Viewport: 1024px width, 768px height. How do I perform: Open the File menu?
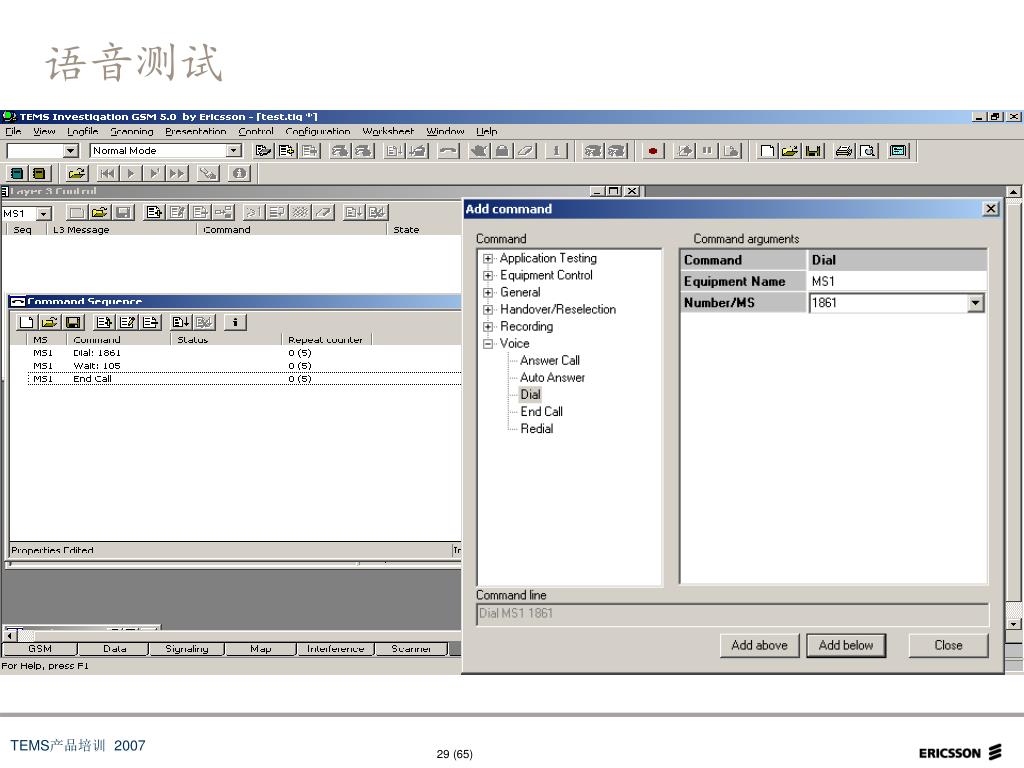[x=13, y=131]
